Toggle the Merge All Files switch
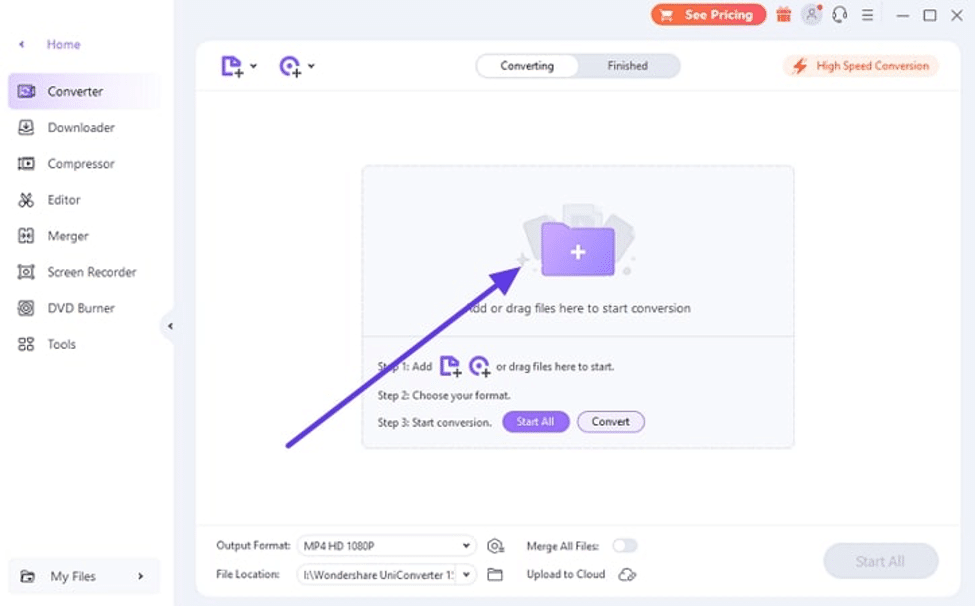The width and height of the screenshot is (977, 606). 625,546
